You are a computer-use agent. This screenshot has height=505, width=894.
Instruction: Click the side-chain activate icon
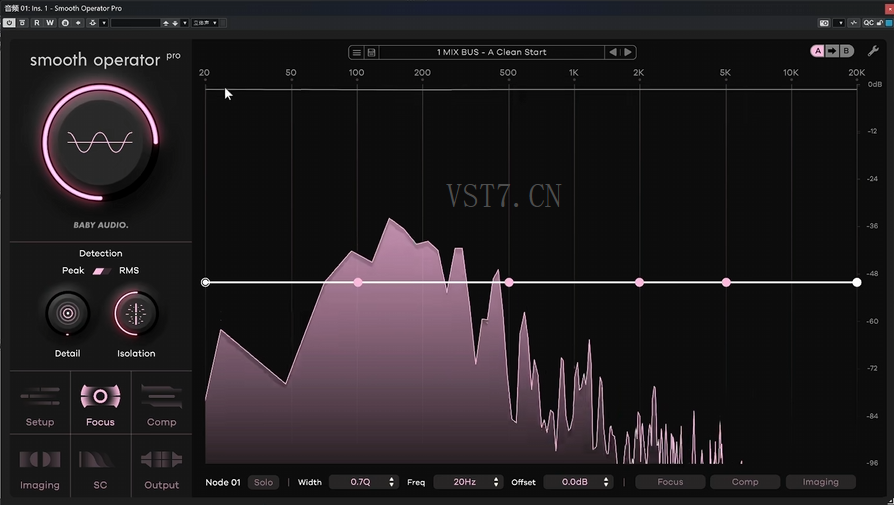(93, 23)
